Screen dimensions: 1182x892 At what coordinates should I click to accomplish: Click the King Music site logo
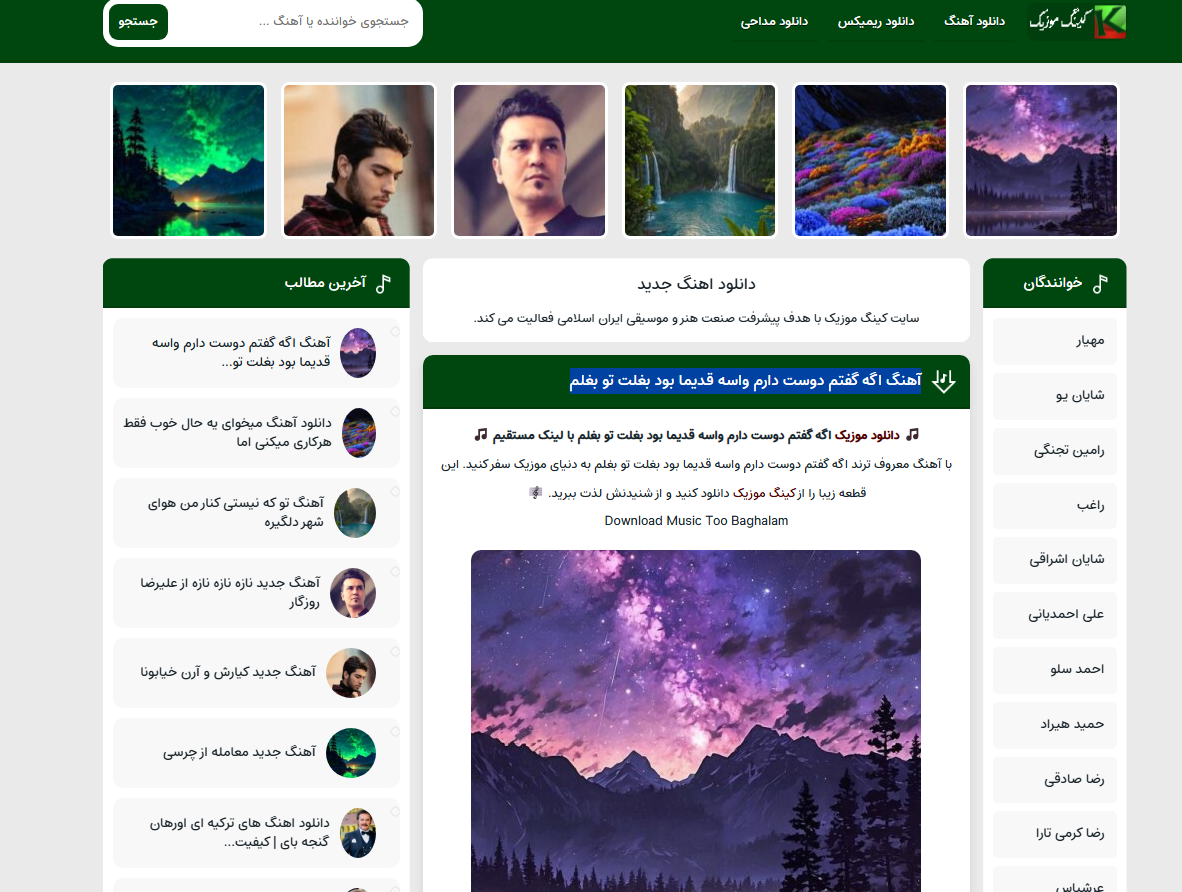click(x=1077, y=21)
